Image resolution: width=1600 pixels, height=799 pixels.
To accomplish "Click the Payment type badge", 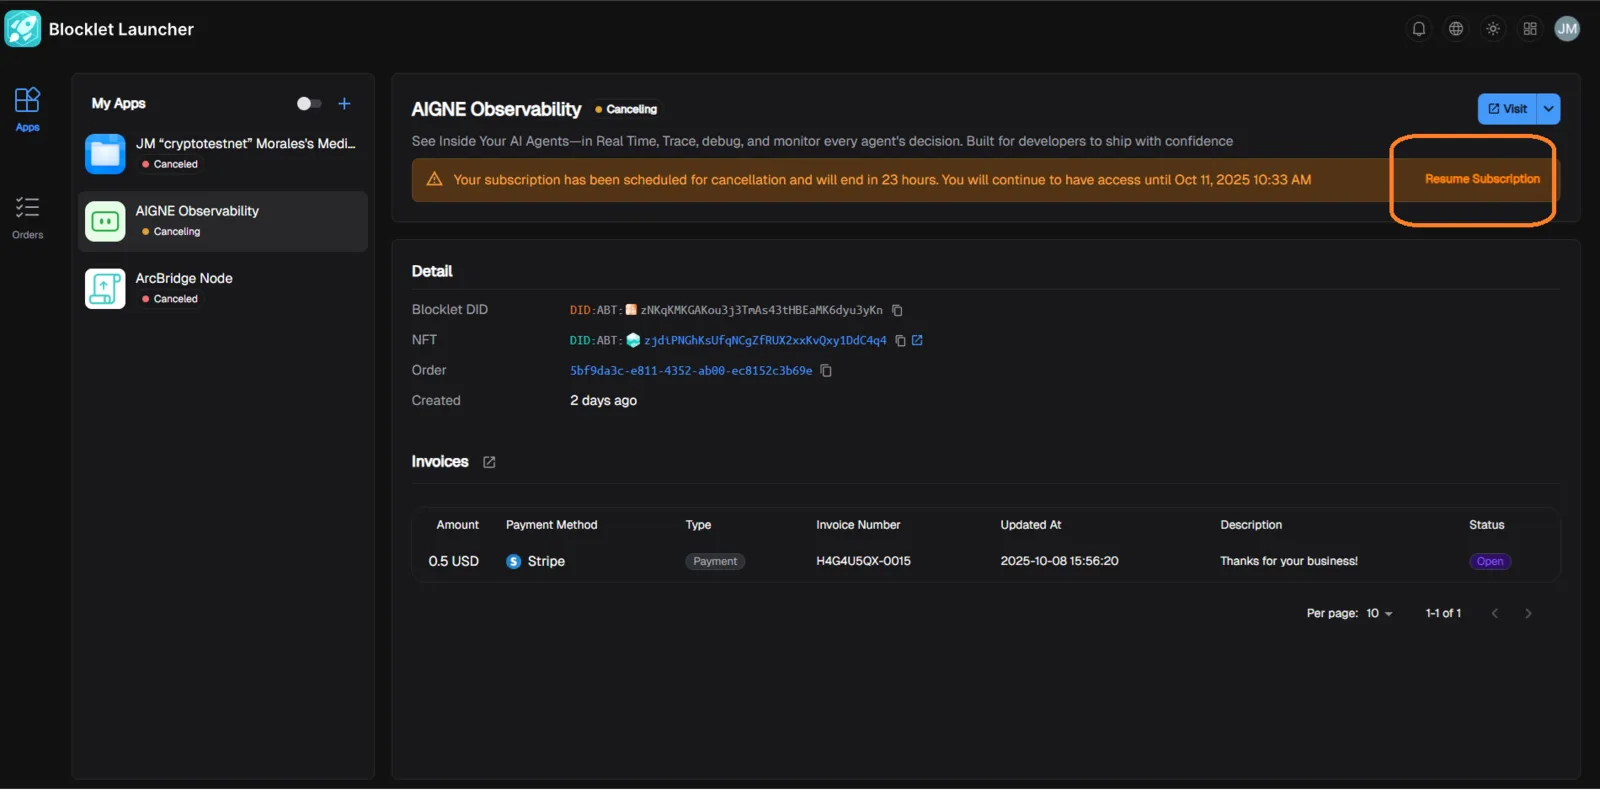I will coord(715,562).
